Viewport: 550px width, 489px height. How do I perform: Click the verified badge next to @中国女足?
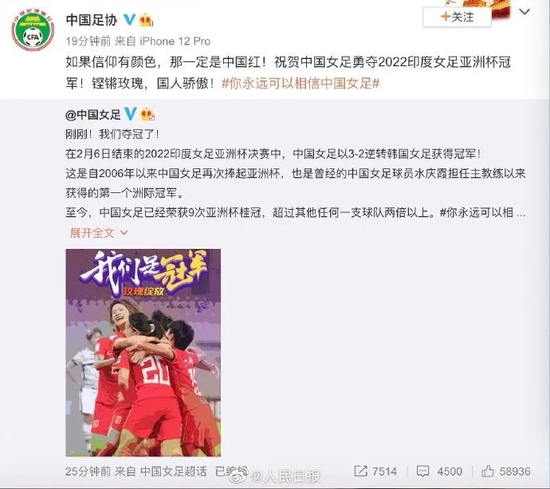coord(130,114)
